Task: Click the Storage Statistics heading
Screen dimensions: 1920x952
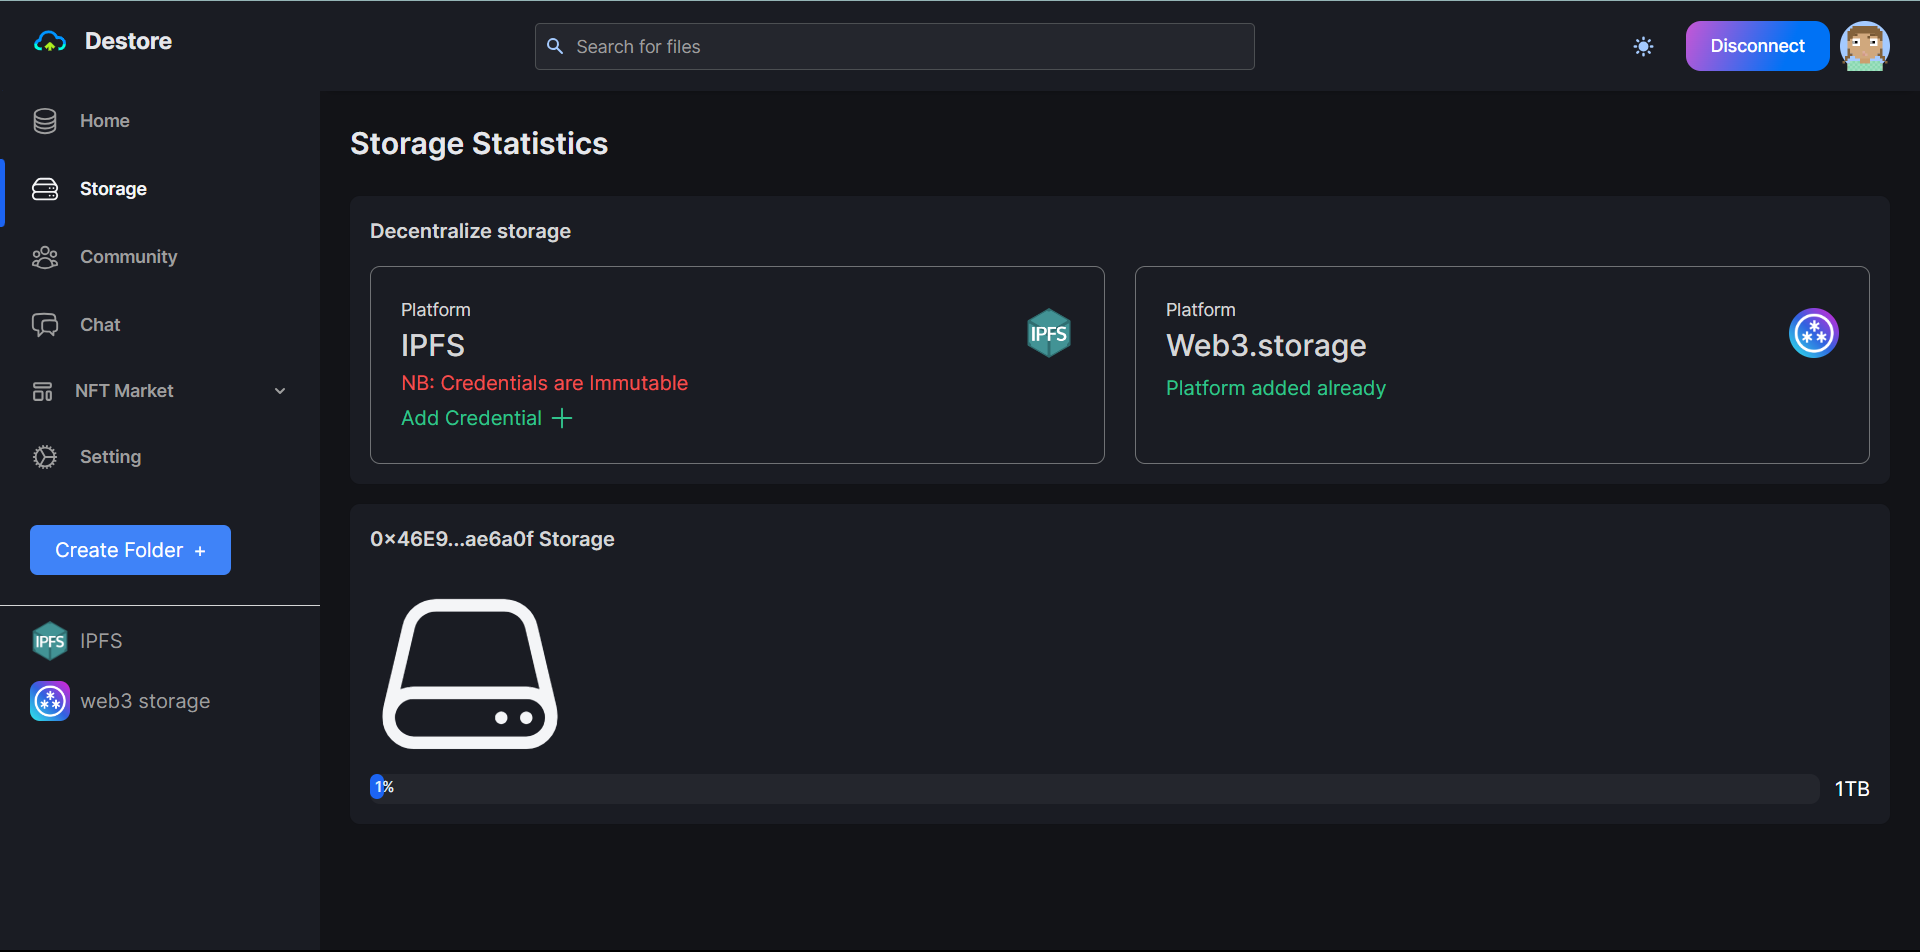Action: coord(479,144)
